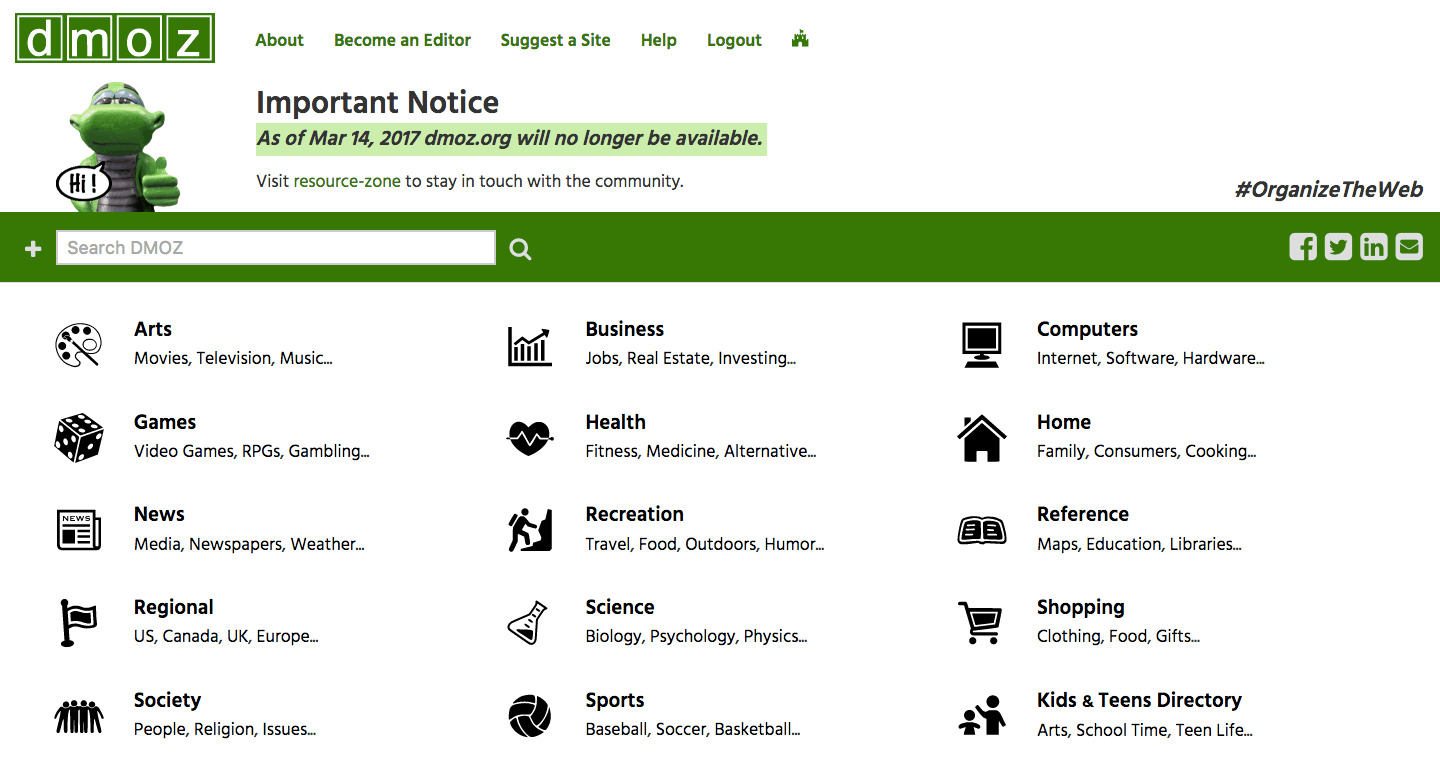
Task: Click the Reference open book icon
Action: 982,530
